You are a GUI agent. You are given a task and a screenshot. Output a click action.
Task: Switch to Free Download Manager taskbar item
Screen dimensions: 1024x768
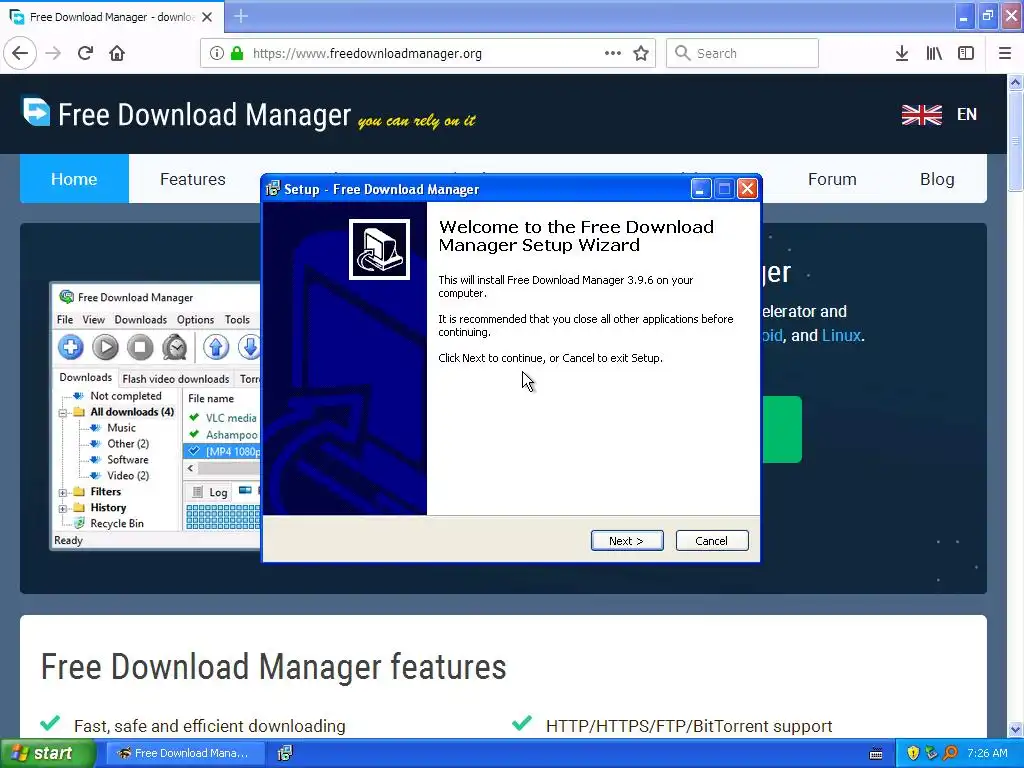point(185,753)
